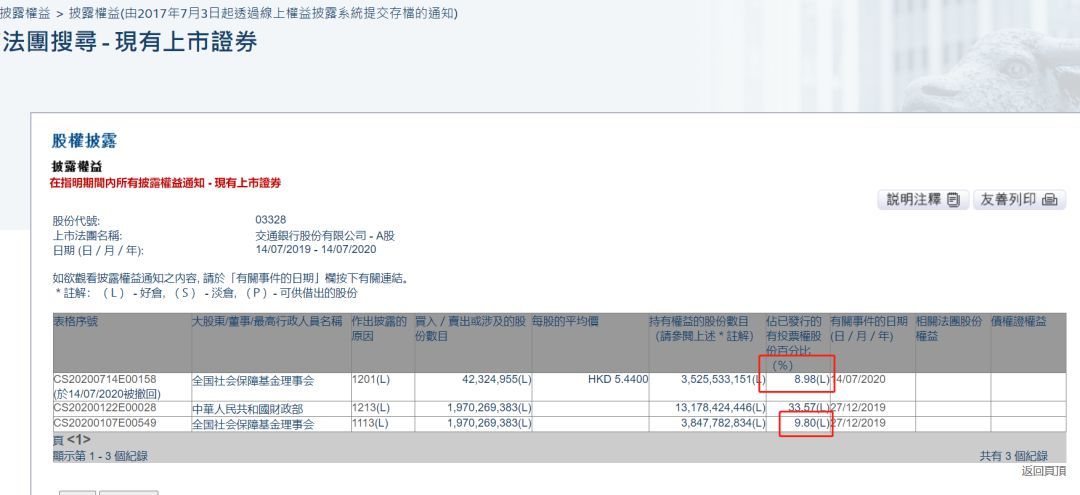Viewport: 1080px width, 495px height.
Task: Click the percentage 33.57(L)
Action: [809, 408]
